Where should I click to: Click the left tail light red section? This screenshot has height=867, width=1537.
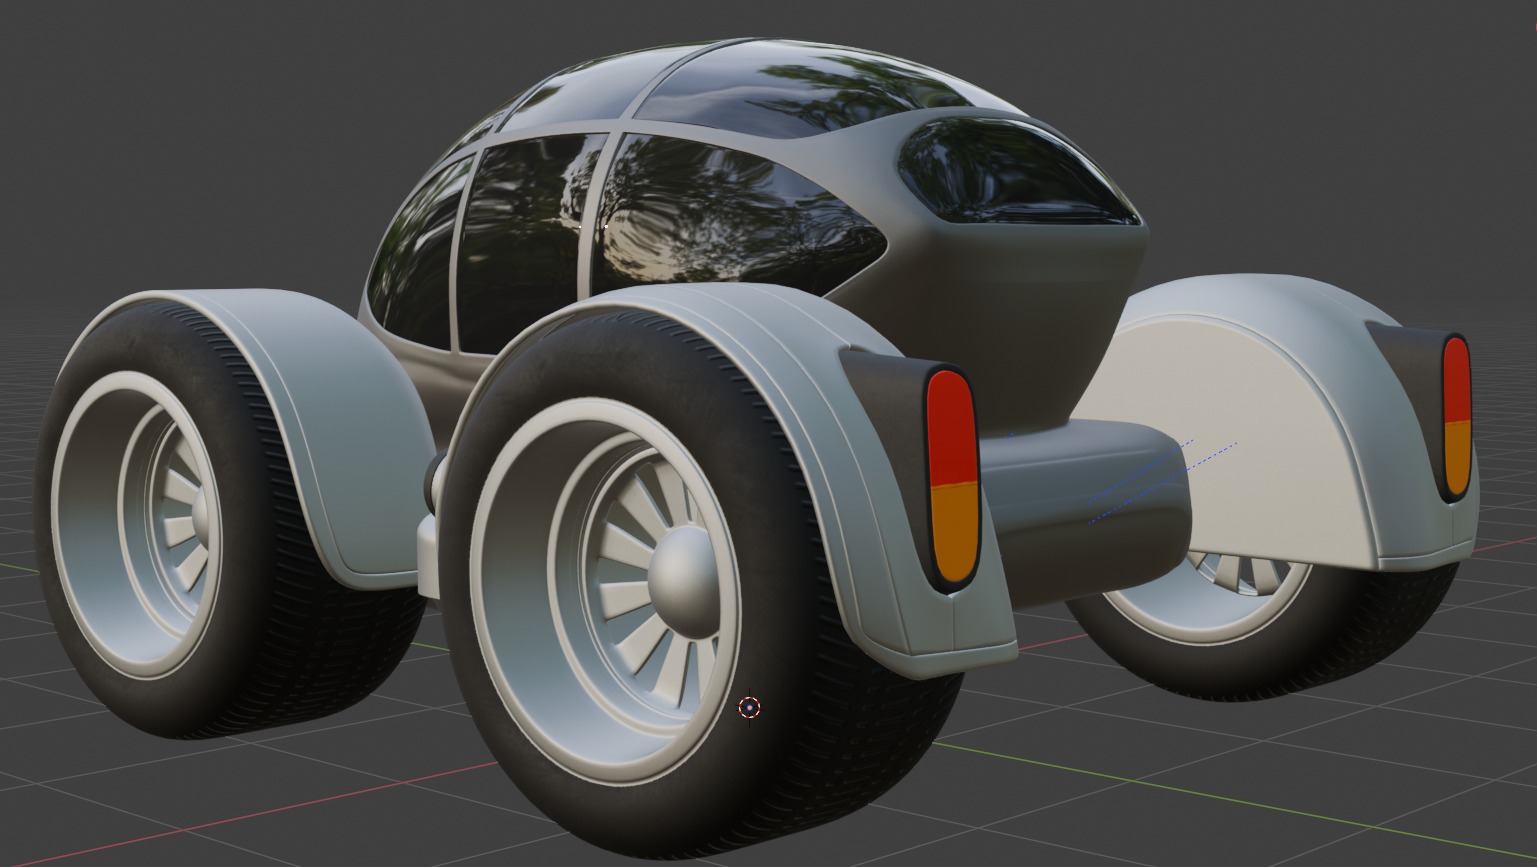pos(952,428)
